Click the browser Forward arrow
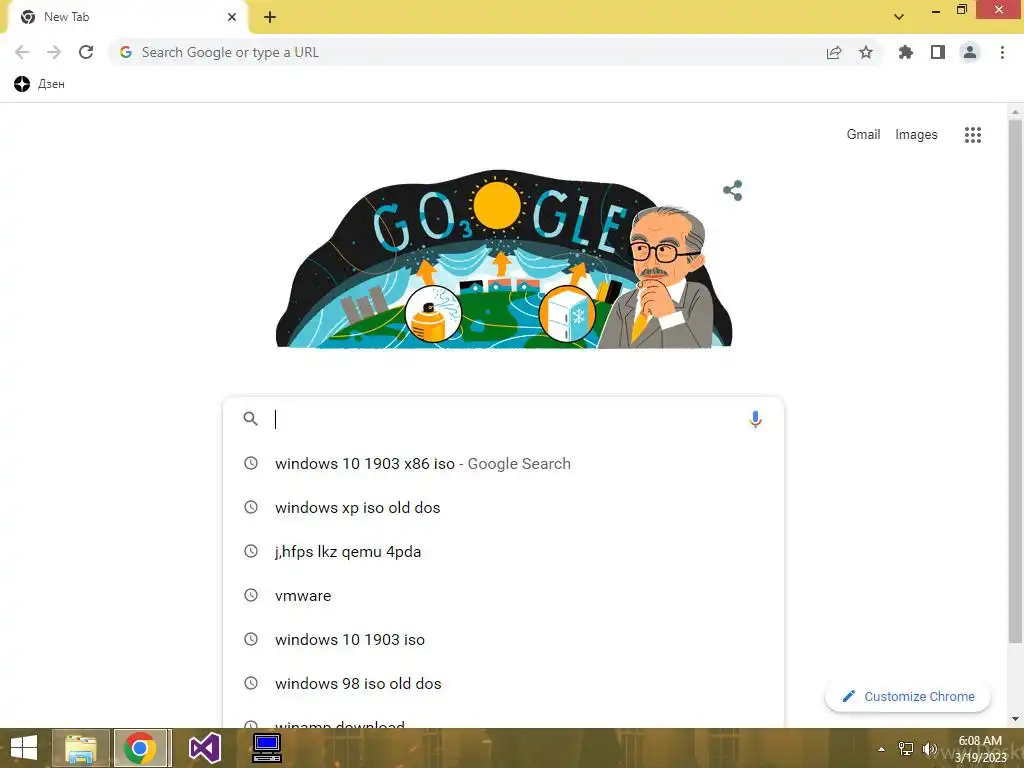Image resolution: width=1024 pixels, height=768 pixels. pyautogui.click(x=54, y=52)
